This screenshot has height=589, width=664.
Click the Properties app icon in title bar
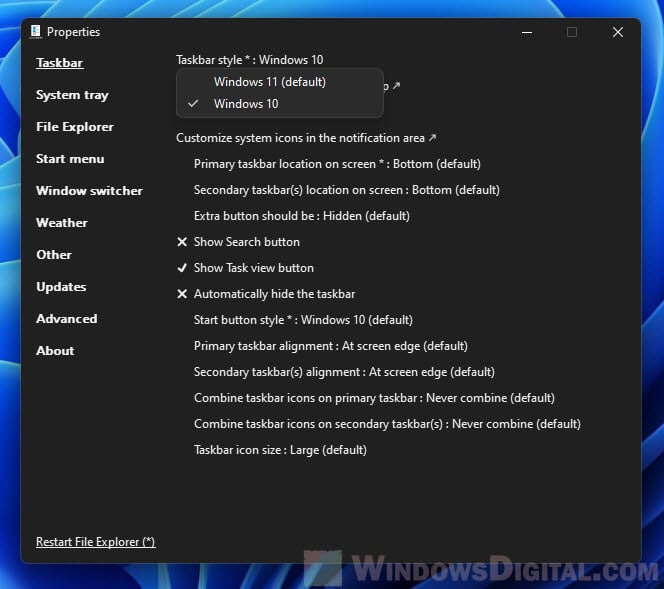point(36,32)
